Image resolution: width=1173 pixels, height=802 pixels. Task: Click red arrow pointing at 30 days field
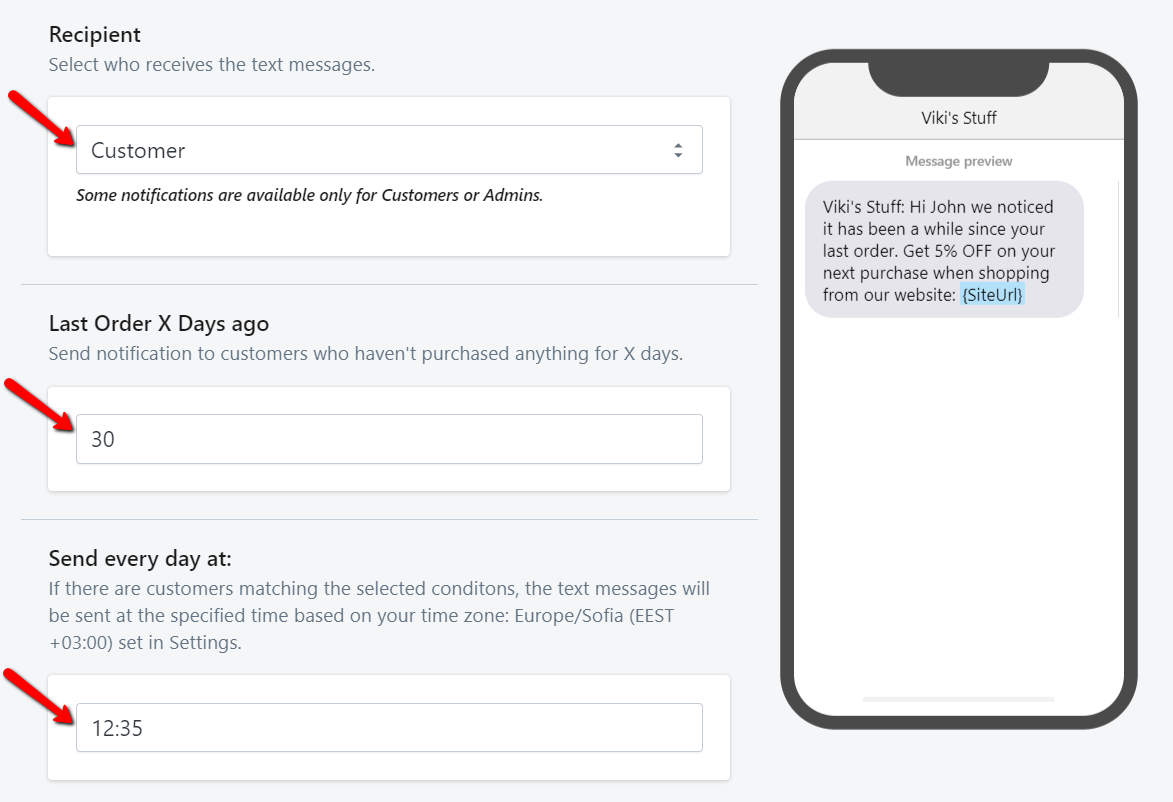pos(42,405)
